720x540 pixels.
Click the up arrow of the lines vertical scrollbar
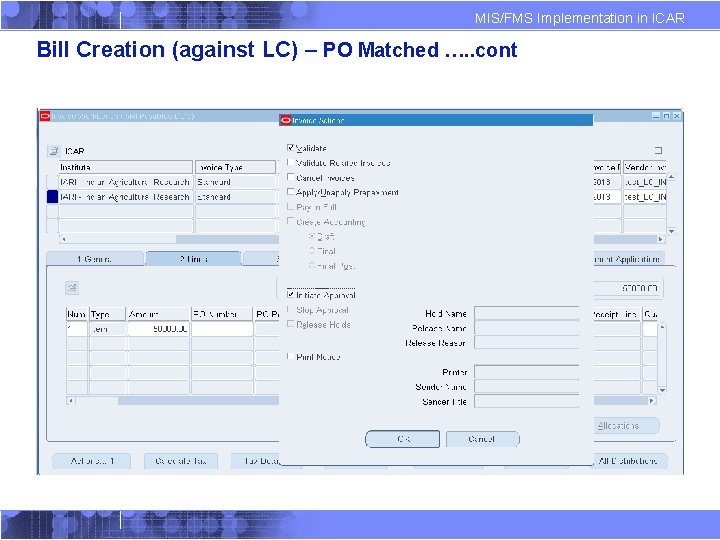coord(662,326)
